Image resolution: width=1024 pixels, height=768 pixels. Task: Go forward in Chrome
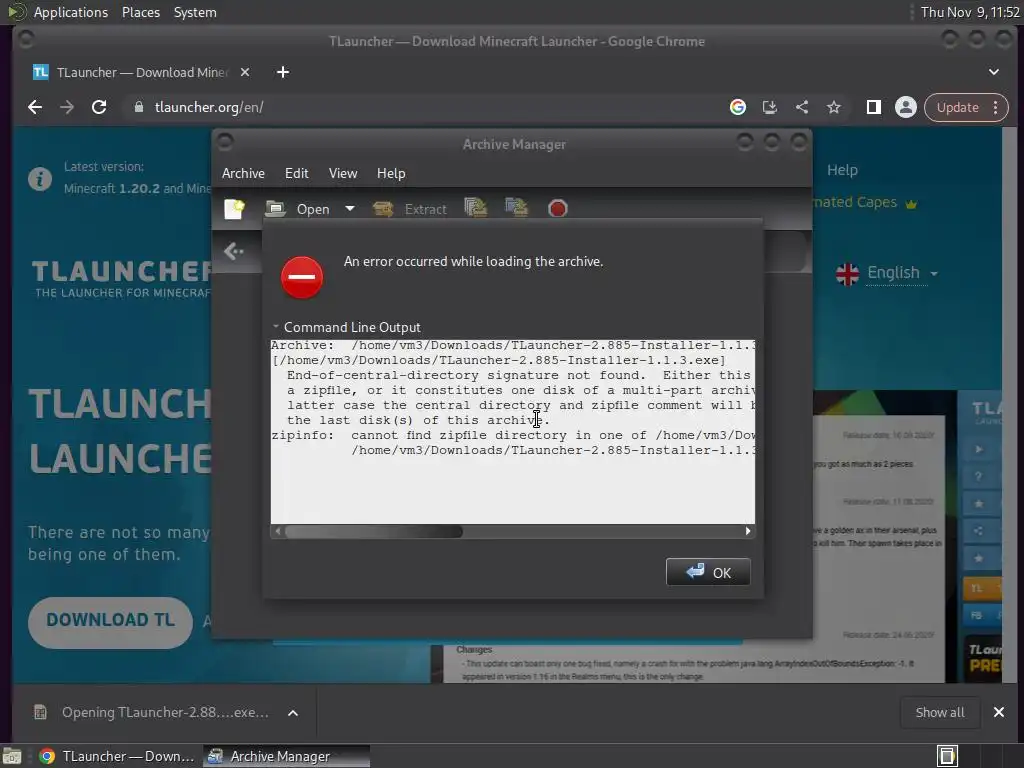[x=67, y=107]
